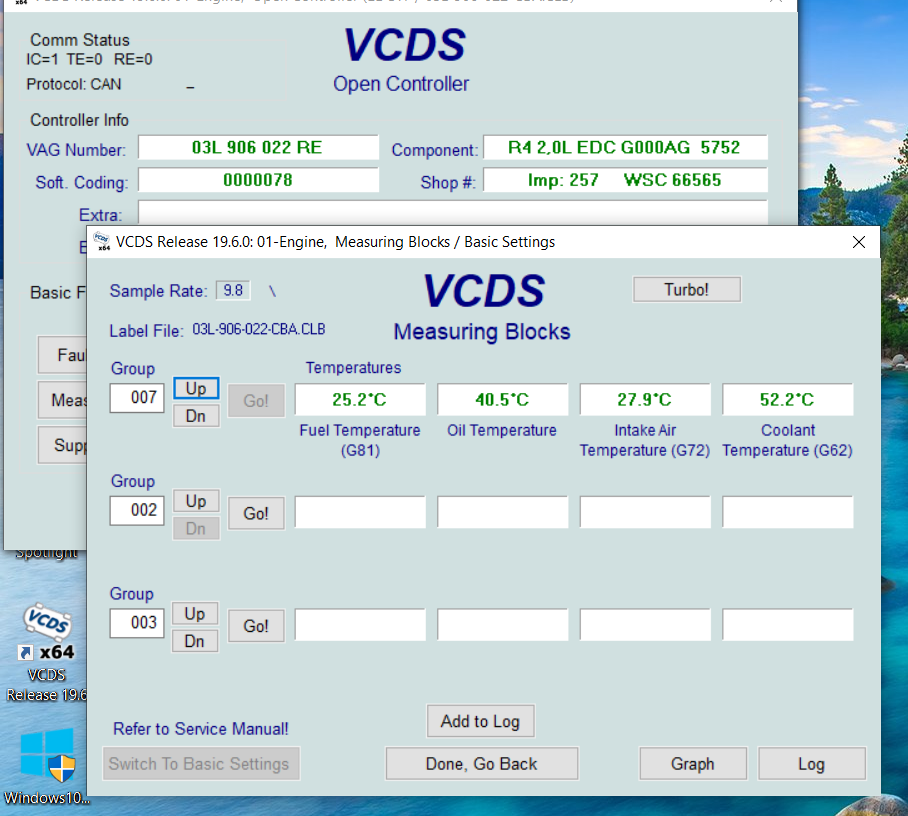Click VAG Number field 03L 906 022 RE
Image resolution: width=908 pixels, height=816 pixels.
click(258, 148)
